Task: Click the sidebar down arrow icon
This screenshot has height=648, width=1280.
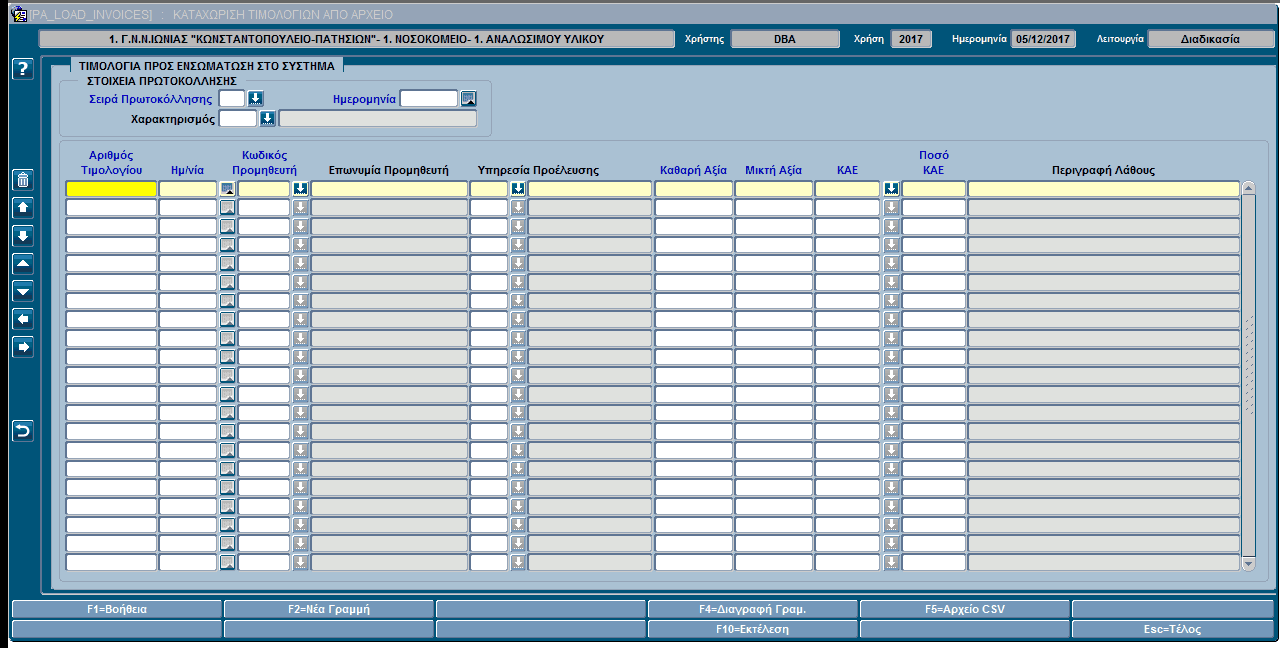Action: coord(22,236)
